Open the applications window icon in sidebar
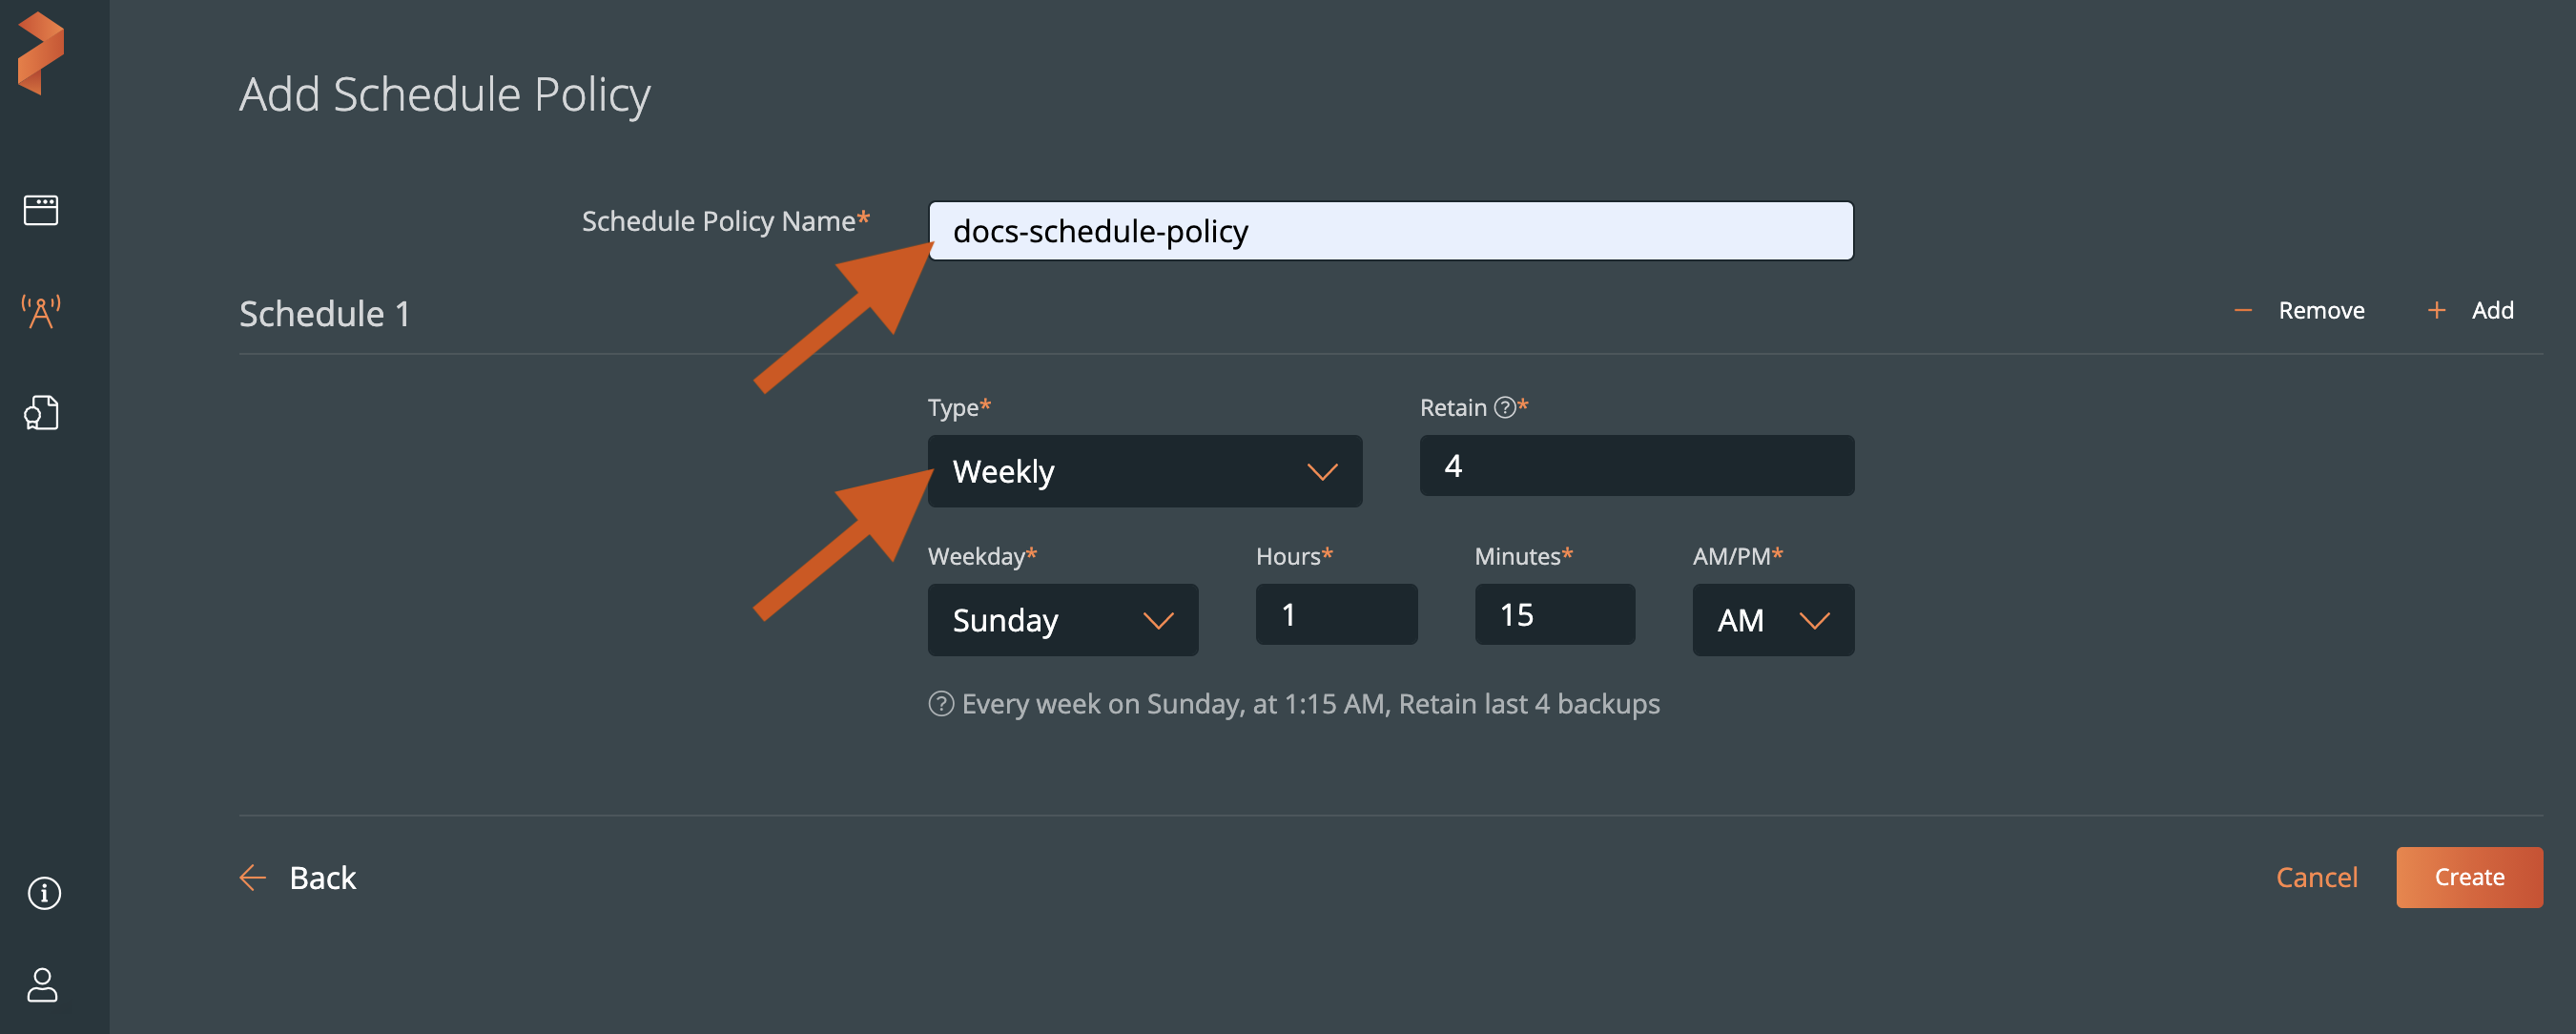Screen dimensions: 2576x1034 (x=41, y=210)
